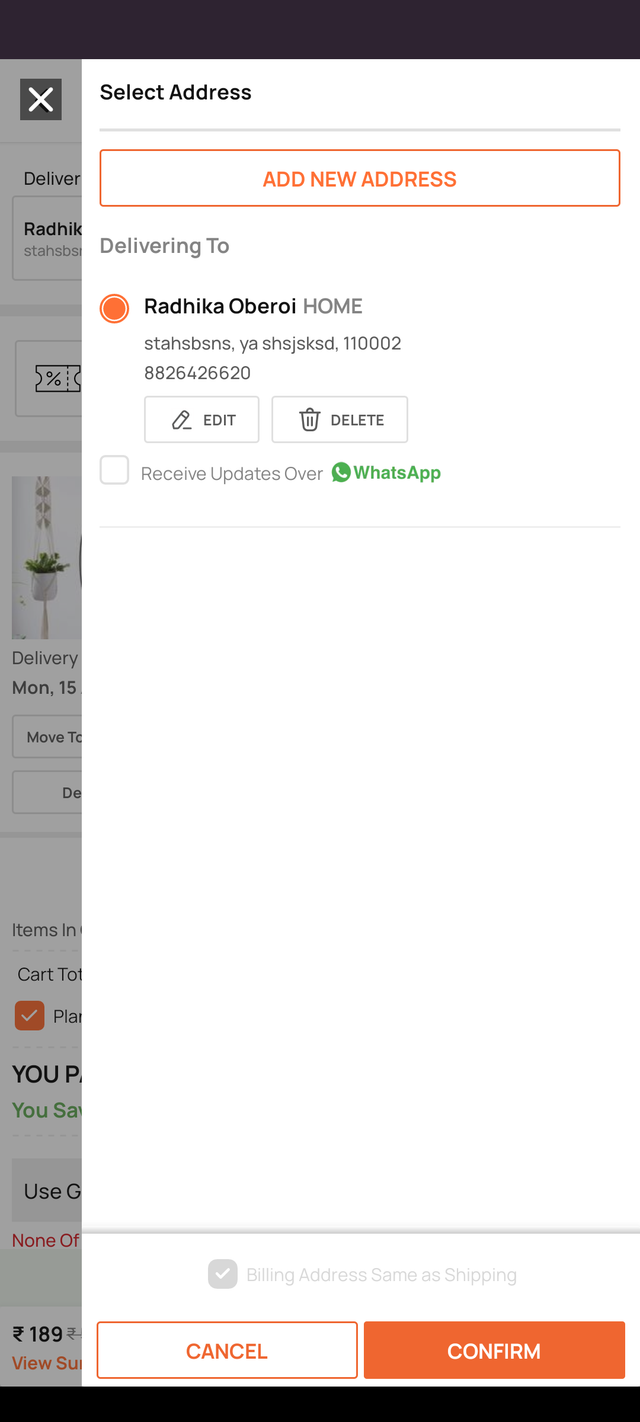Tap the Use G option in background

[x=47, y=1191]
